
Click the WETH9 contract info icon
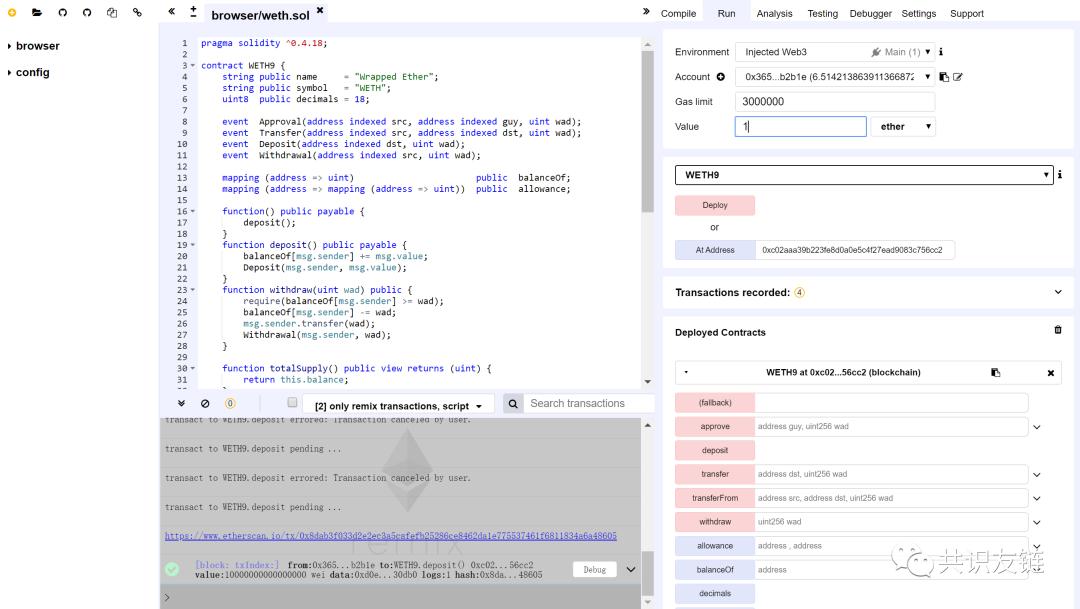pos(1059,174)
